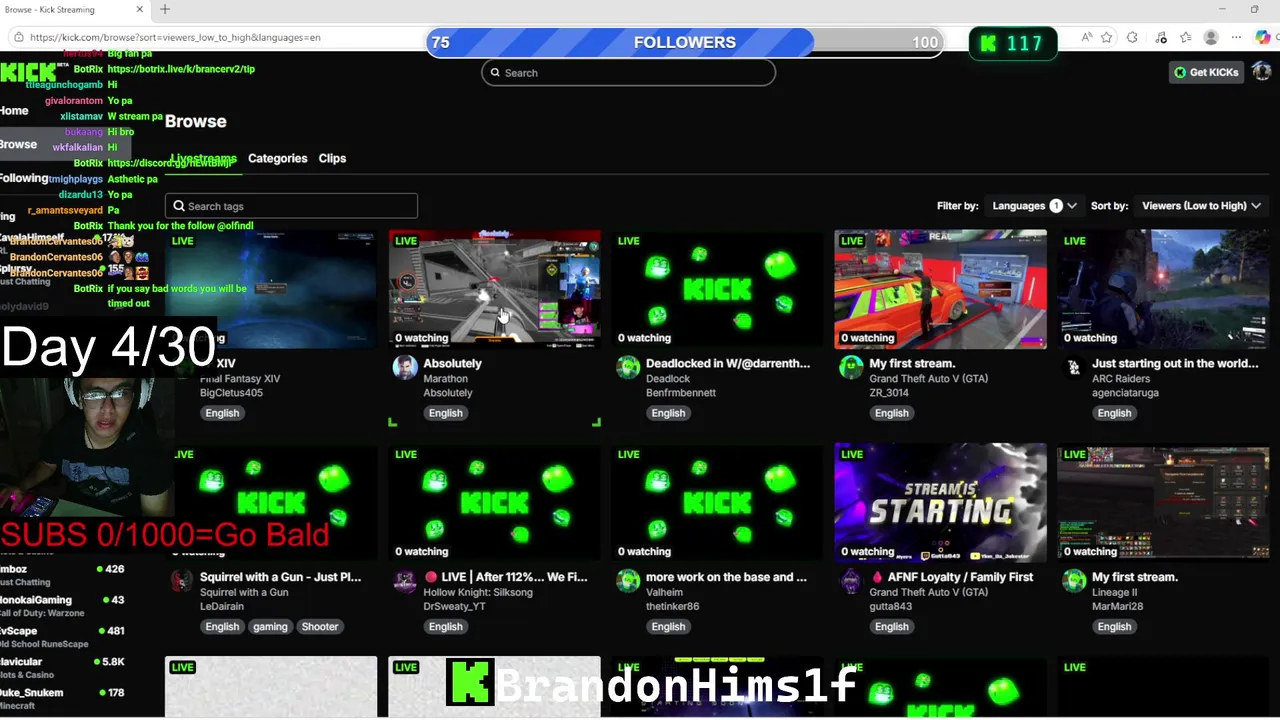Click gutta843 streamer avatar icon
The height and width of the screenshot is (720, 1280).
[x=851, y=581]
